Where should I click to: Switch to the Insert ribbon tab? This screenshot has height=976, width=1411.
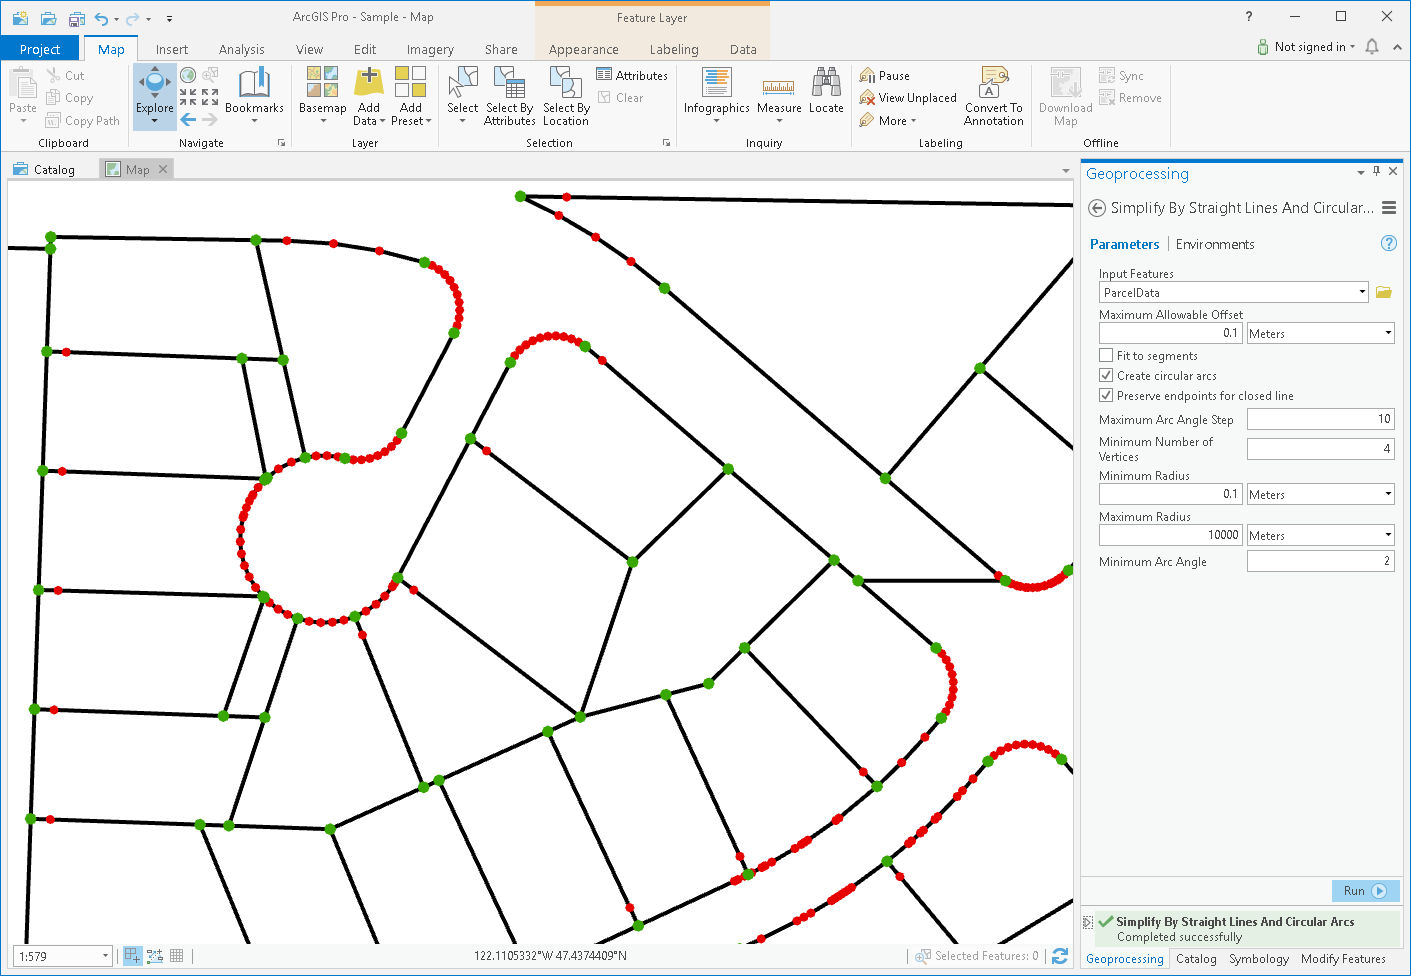[x=171, y=49]
